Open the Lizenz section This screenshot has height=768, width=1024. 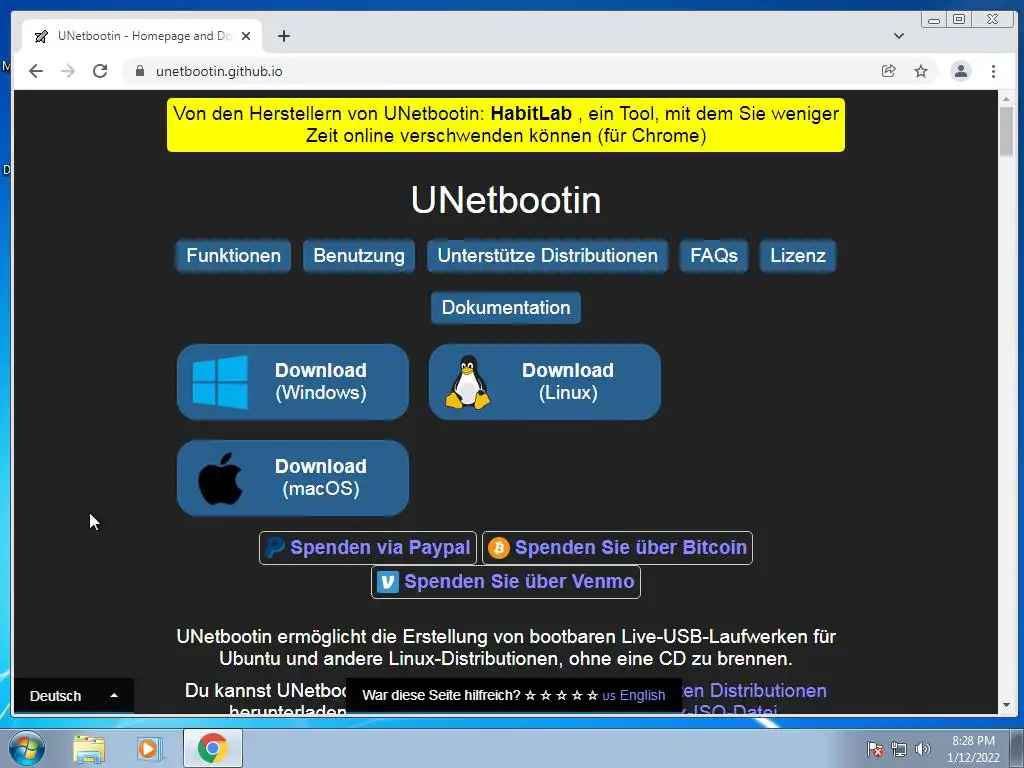click(x=797, y=255)
